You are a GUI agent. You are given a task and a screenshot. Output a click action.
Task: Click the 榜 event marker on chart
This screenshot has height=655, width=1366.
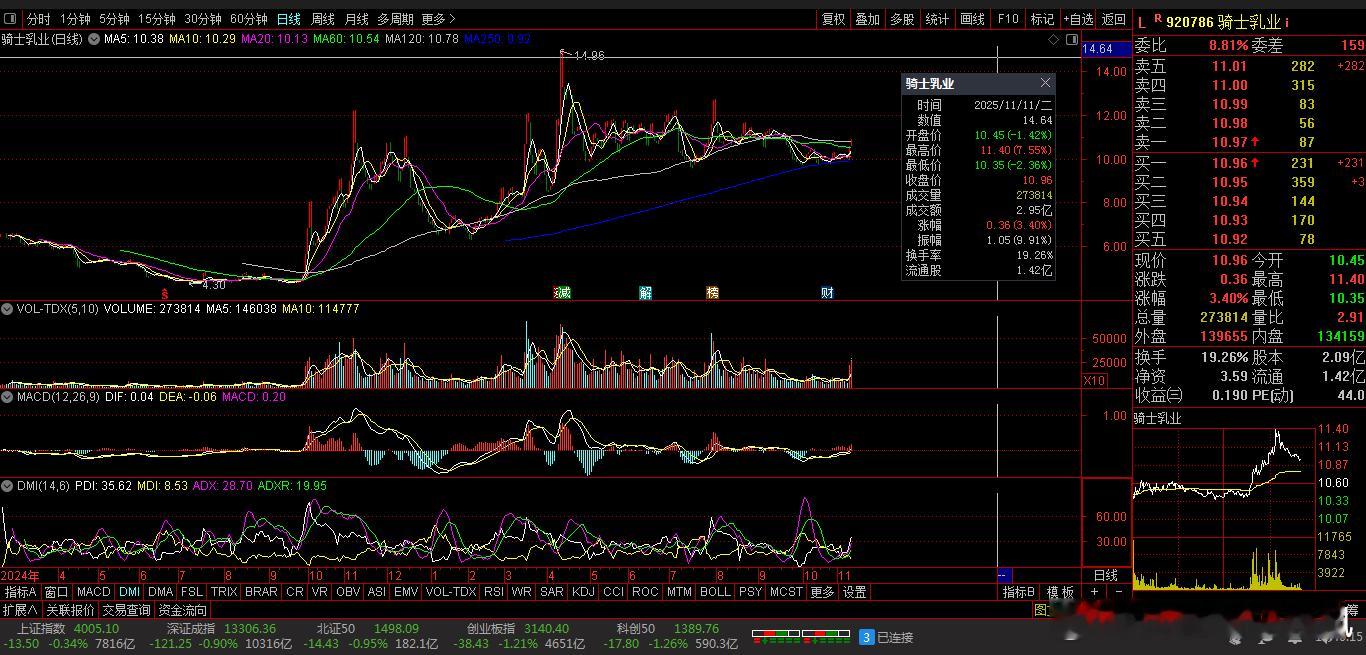click(x=712, y=292)
